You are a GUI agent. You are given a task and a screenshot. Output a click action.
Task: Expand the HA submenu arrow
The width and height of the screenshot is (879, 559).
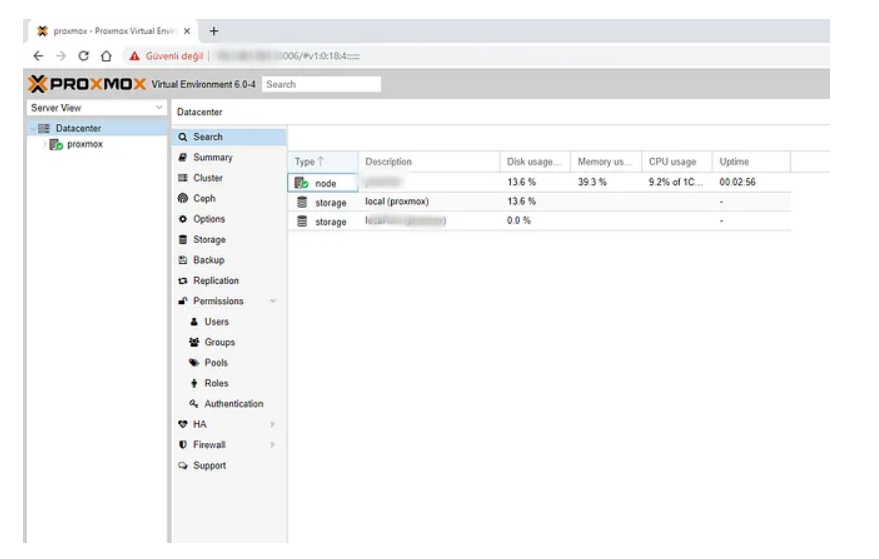click(272, 424)
